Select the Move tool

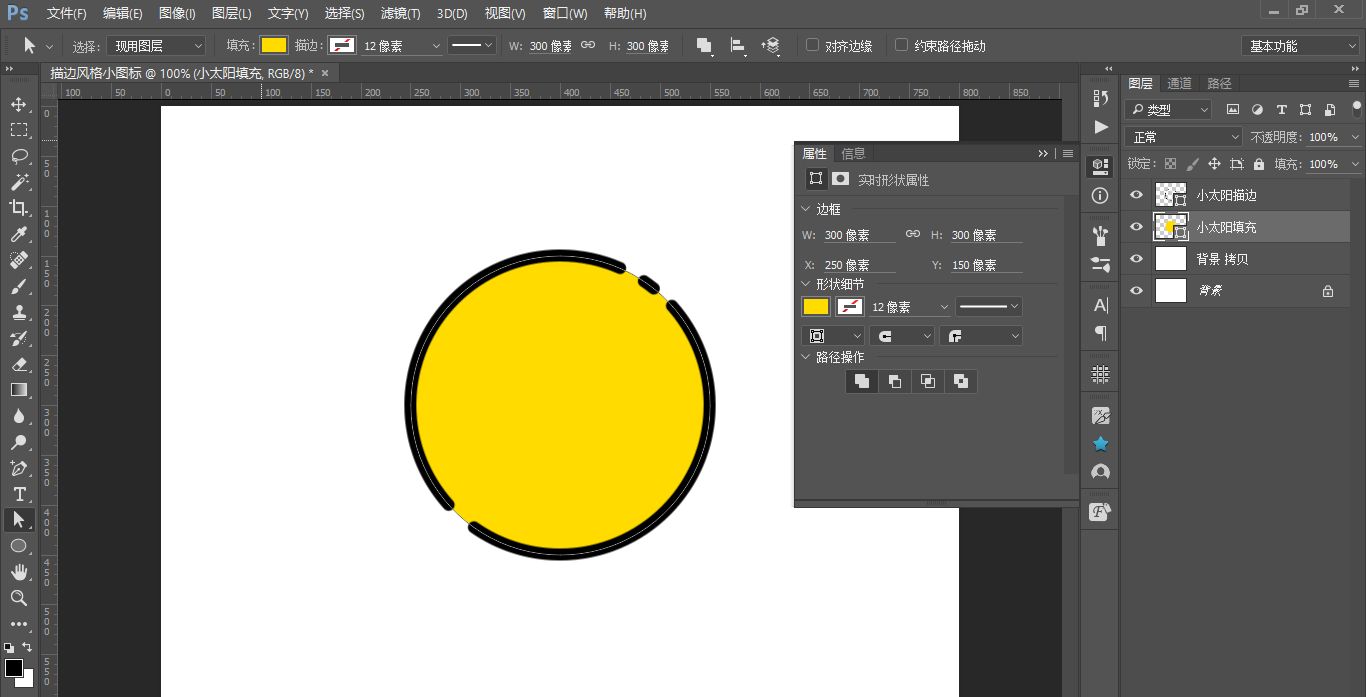[x=18, y=104]
